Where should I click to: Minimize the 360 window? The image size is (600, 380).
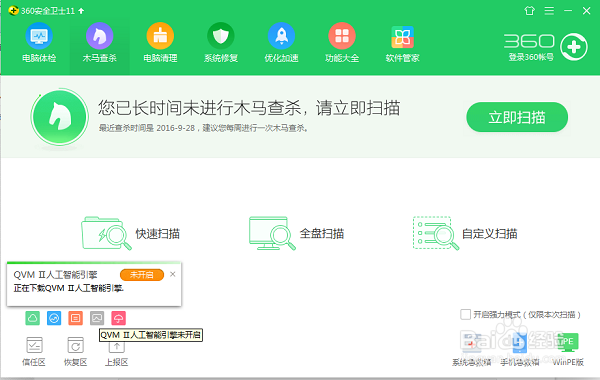pos(568,11)
